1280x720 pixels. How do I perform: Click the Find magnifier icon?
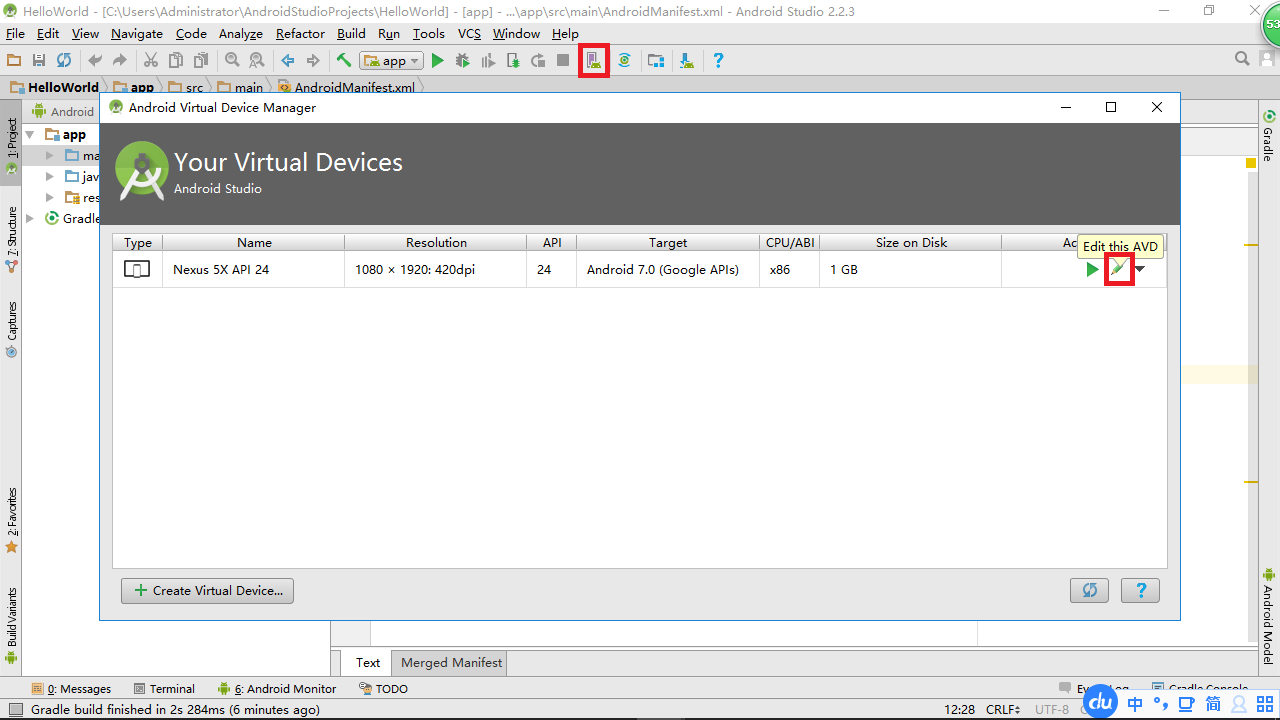[x=232, y=60]
